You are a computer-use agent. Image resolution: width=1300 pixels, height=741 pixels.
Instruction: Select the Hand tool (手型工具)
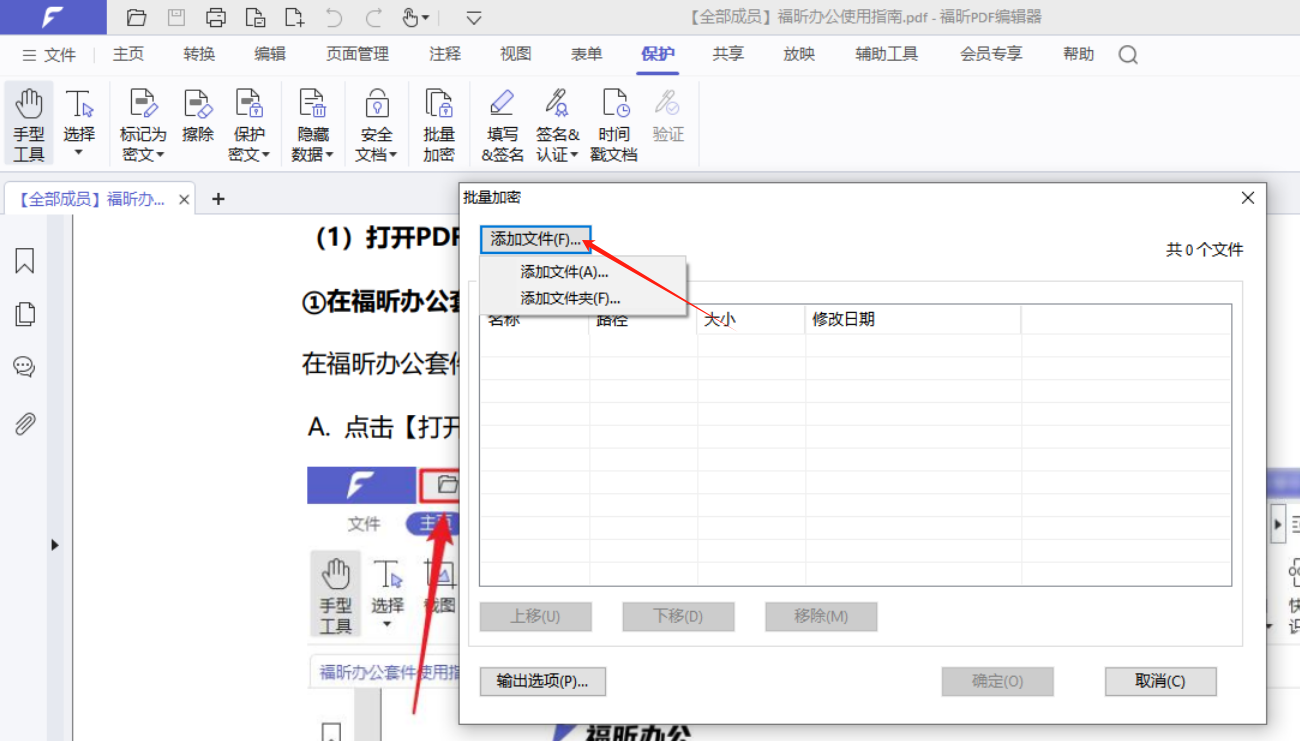(x=29, y=124)
